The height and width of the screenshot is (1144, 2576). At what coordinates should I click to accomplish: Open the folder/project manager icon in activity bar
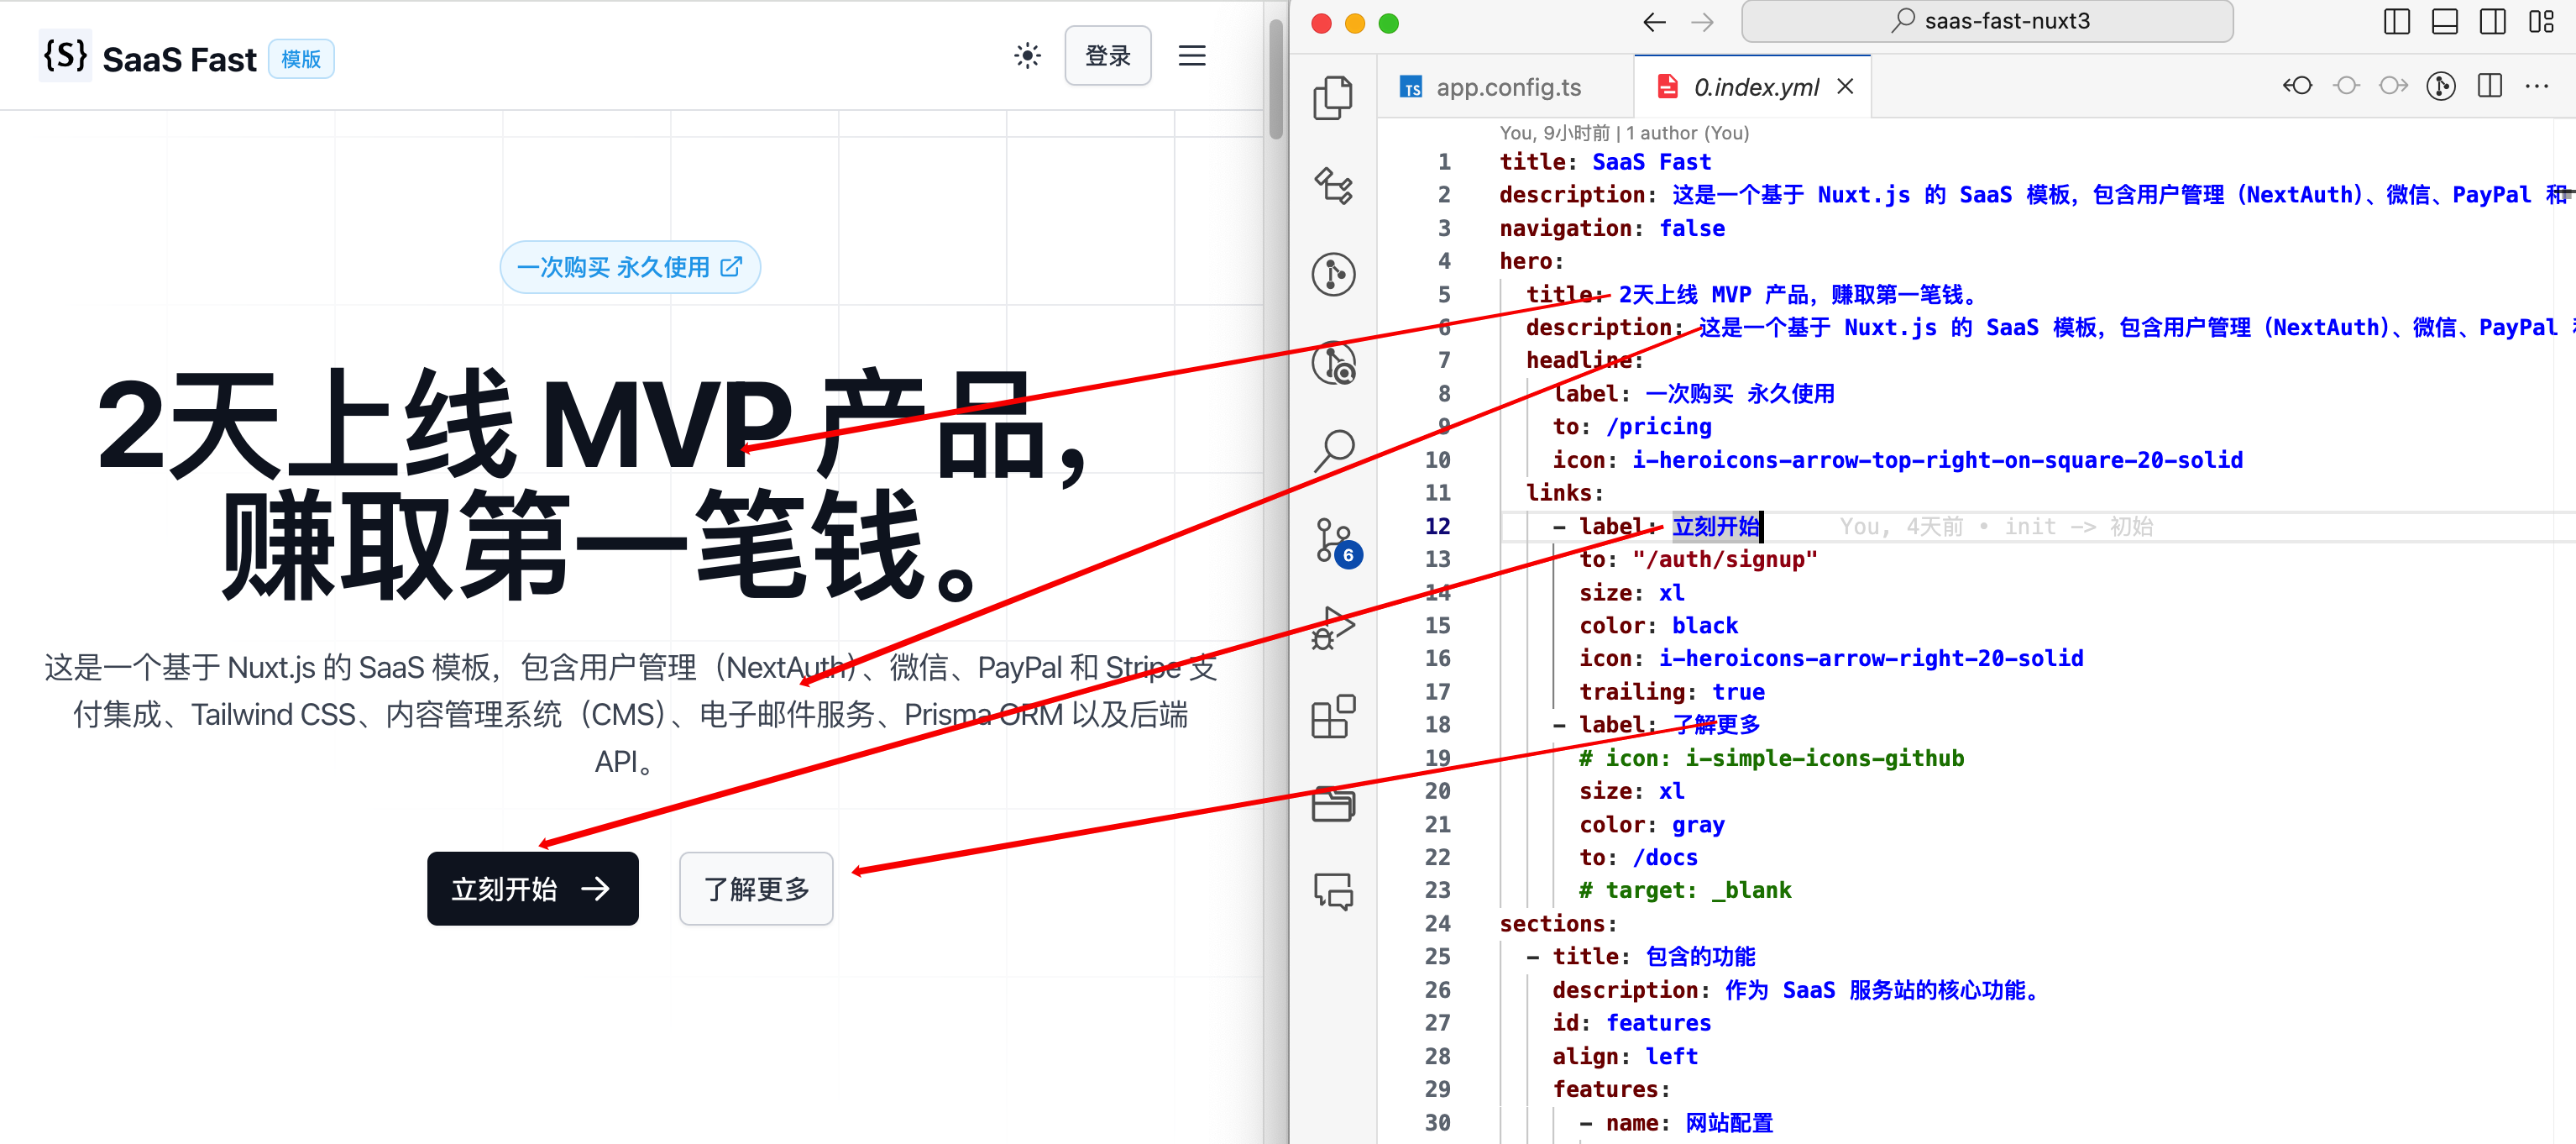point(1333,804)
